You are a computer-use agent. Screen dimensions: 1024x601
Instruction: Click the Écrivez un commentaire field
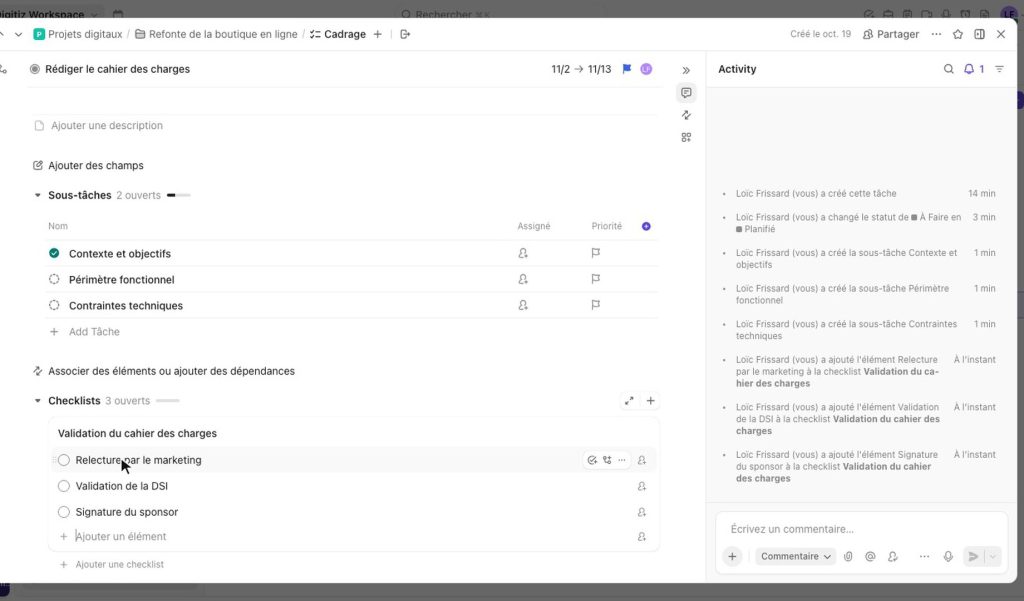coord(861,529)
